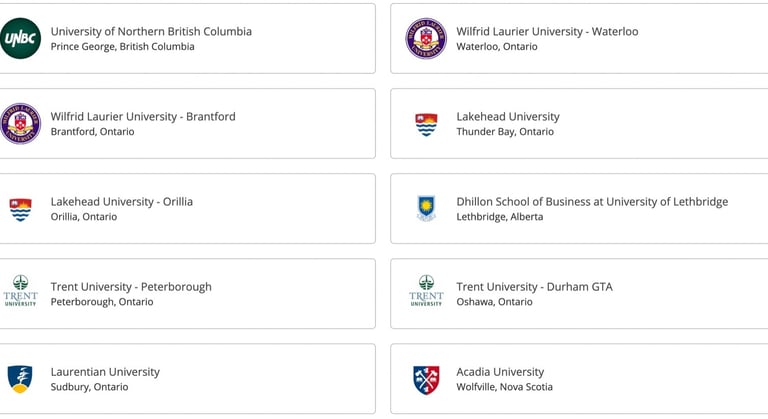The height and width of the screenshot is (419, 768).
Task: Click the Laurentian University shield logo
Action: point(20,379)
